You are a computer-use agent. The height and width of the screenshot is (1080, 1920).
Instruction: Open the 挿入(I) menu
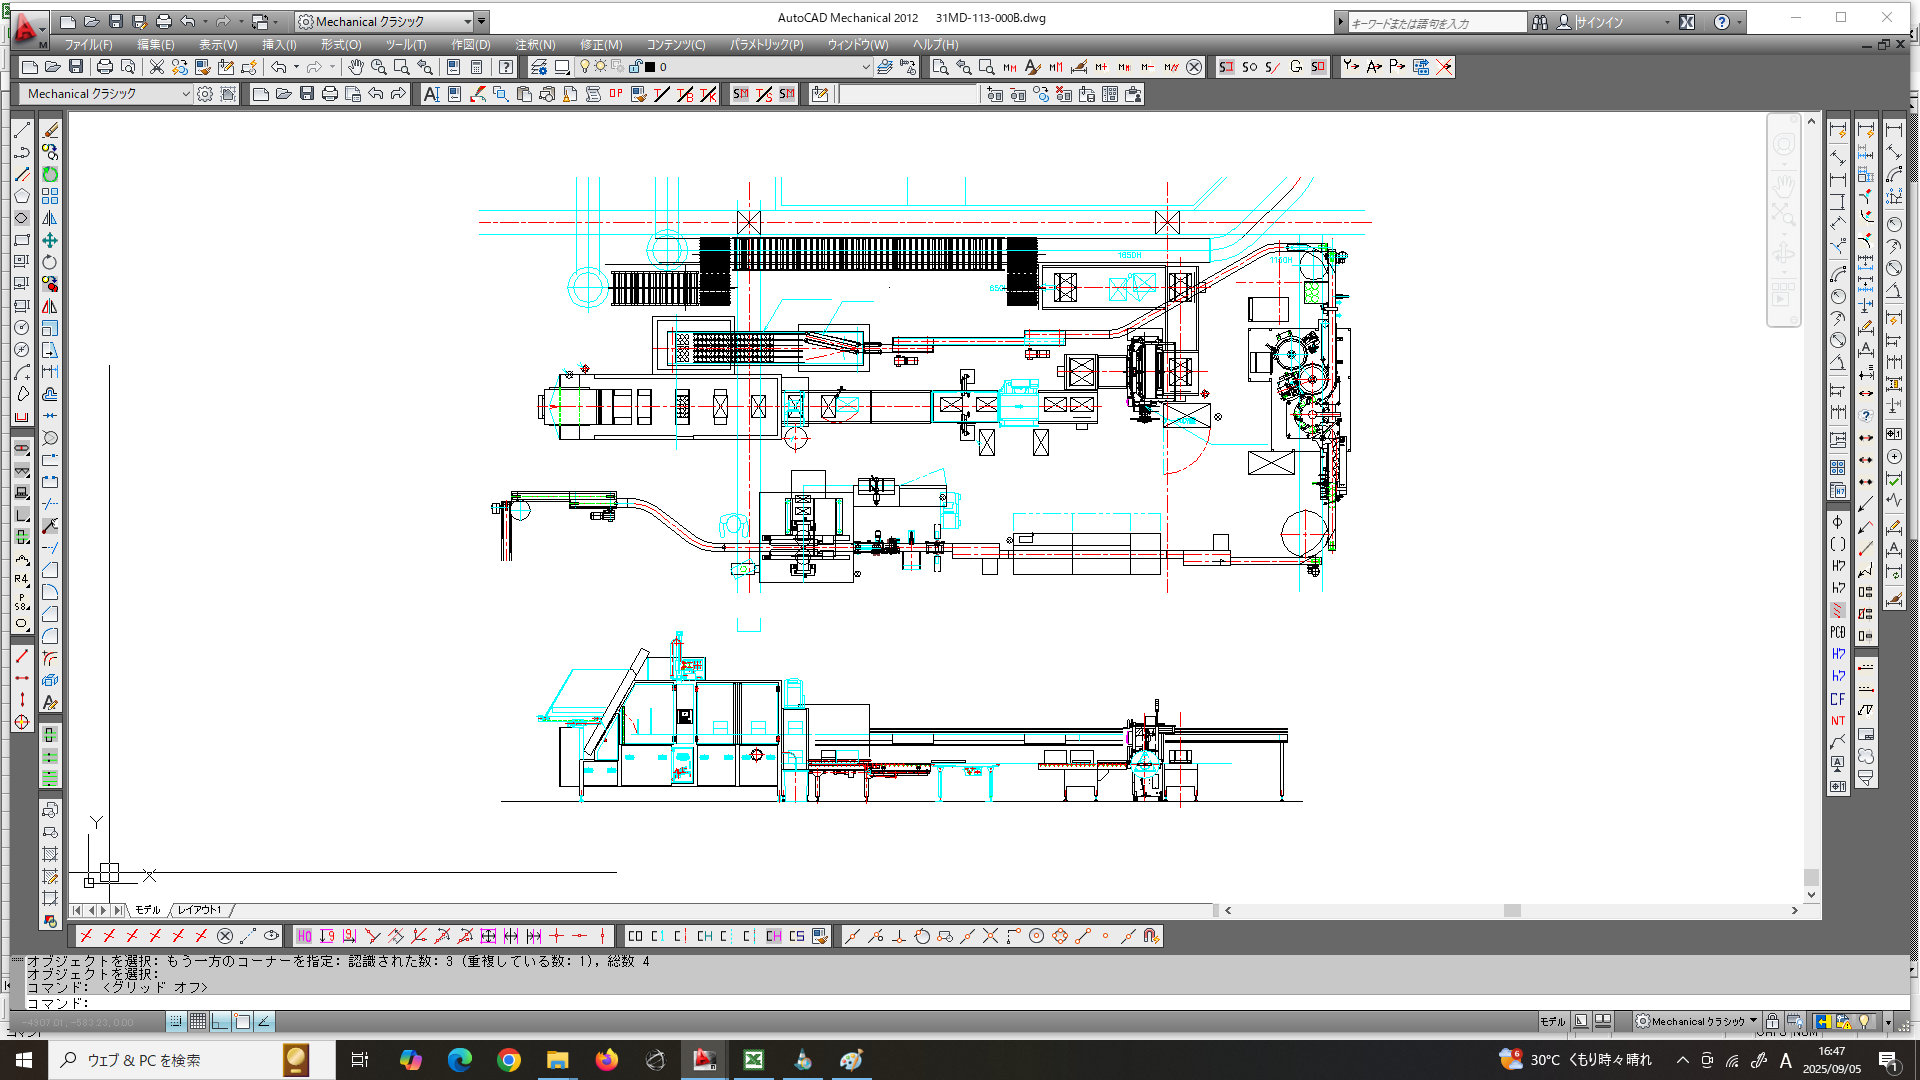coord(279,45)
